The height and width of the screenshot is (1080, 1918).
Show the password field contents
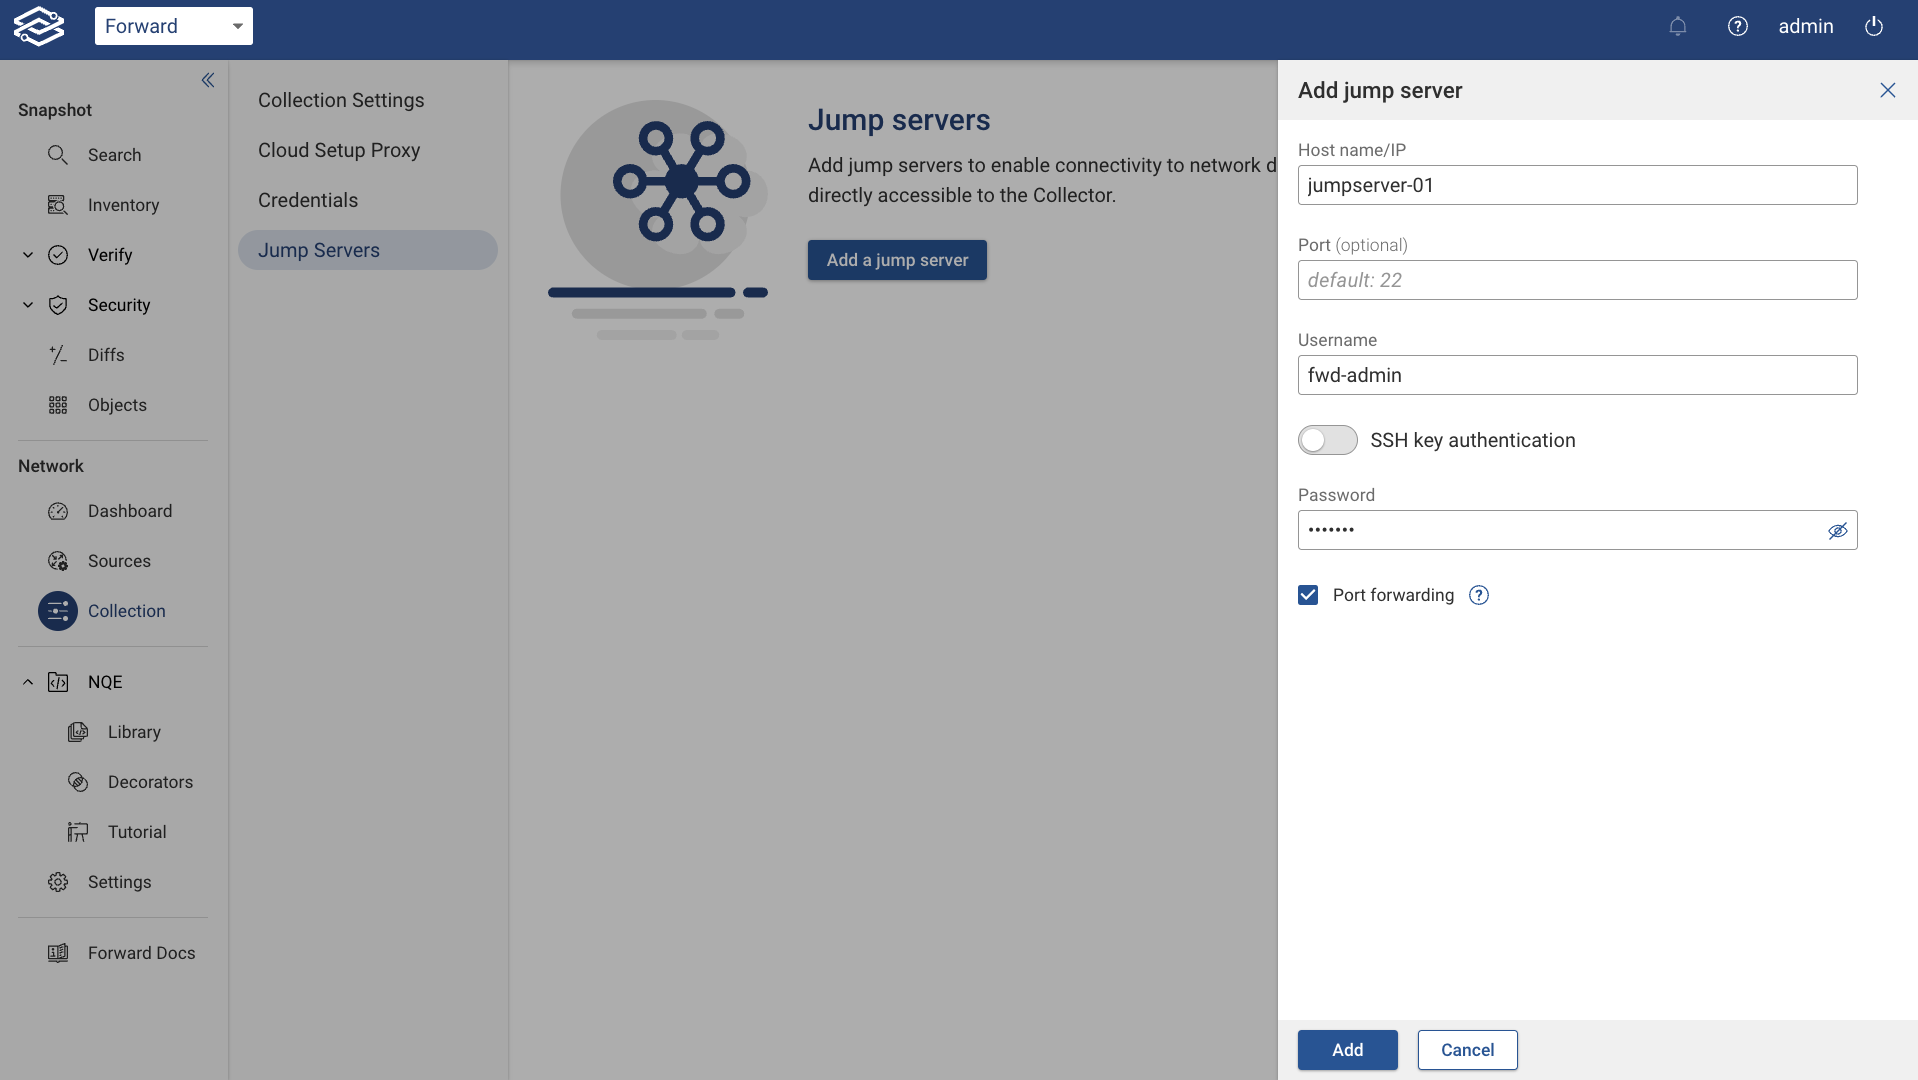[x=1839, y=530]
